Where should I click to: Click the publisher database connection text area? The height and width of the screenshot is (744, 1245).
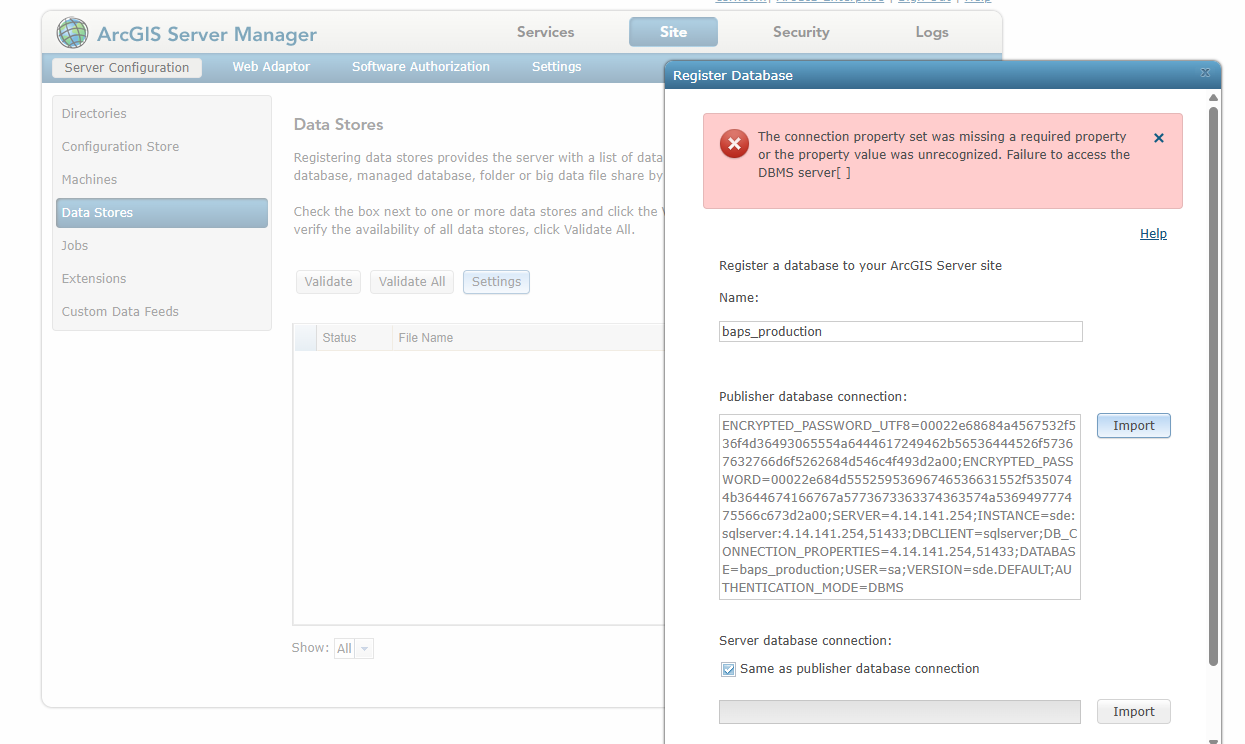pyautogui.click(x=900, y=507)
